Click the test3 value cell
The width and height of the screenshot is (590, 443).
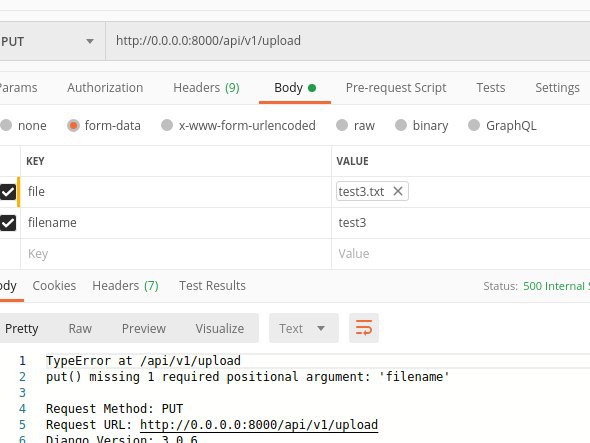click(461, 223)
